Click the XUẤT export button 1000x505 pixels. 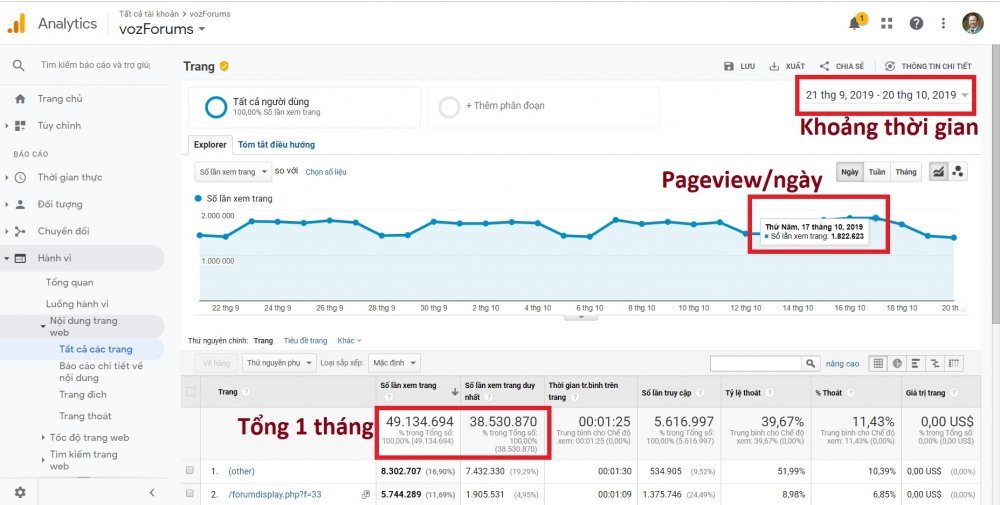(x=787, y=66)
